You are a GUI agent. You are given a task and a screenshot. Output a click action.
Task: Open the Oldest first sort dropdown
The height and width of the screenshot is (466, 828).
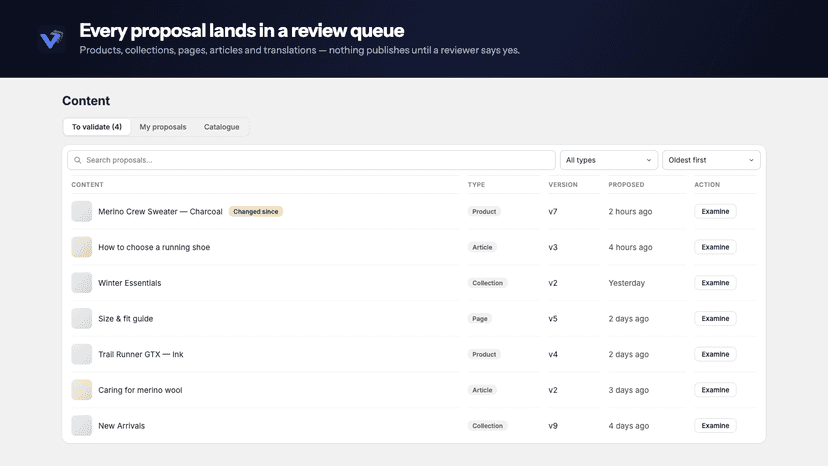(x=711, y=160)
